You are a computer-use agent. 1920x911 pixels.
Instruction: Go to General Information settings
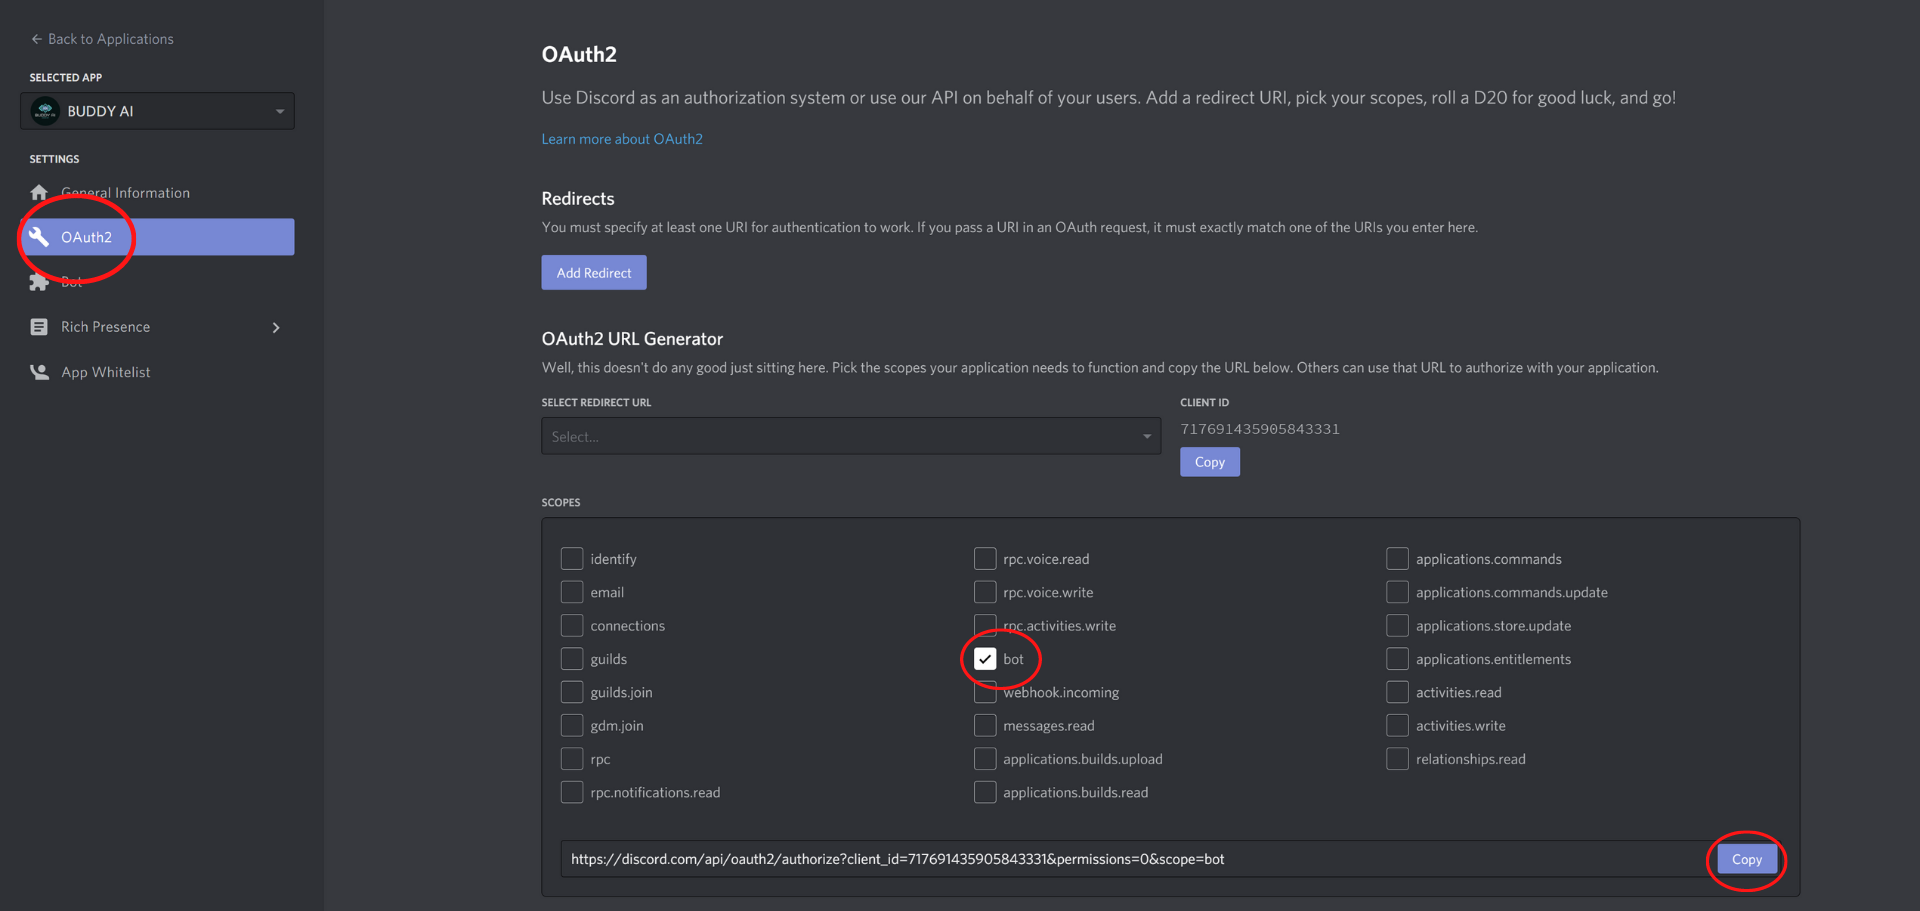pyautogui.click(x=125, y=193)
